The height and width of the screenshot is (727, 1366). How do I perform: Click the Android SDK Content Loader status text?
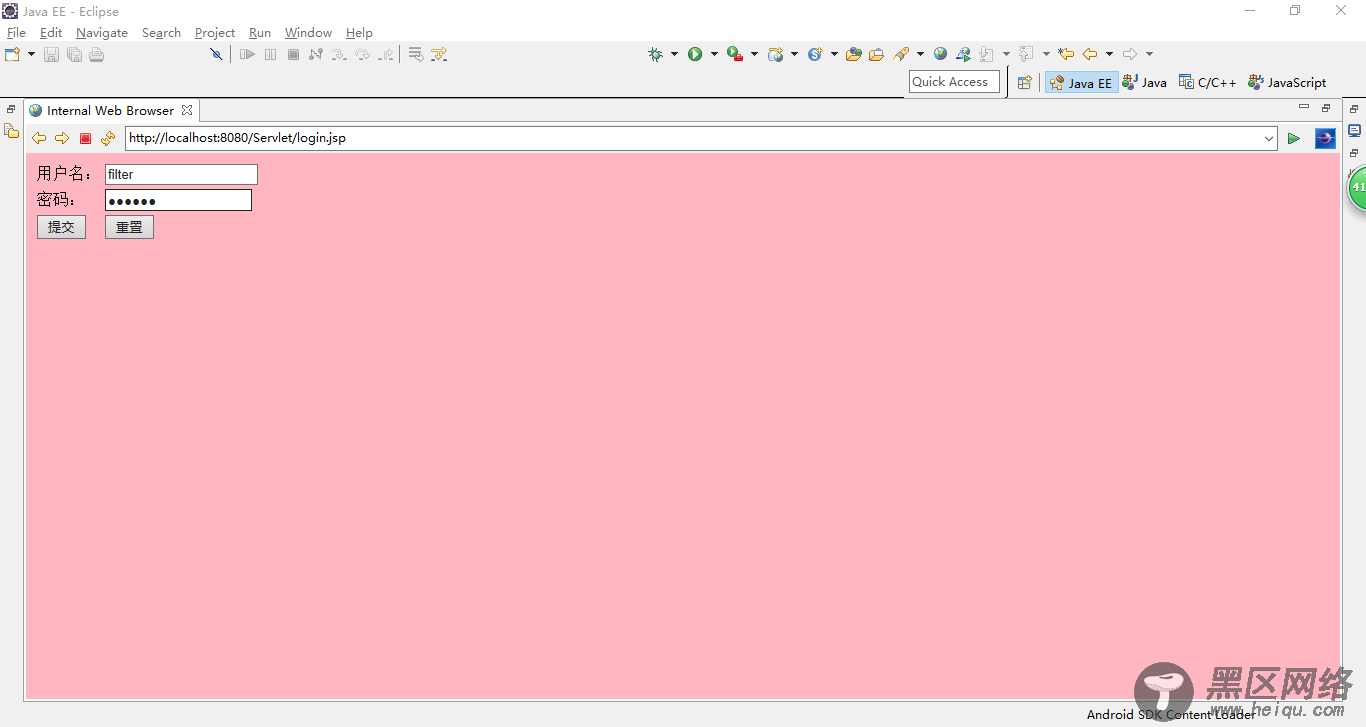(1171, 714)
